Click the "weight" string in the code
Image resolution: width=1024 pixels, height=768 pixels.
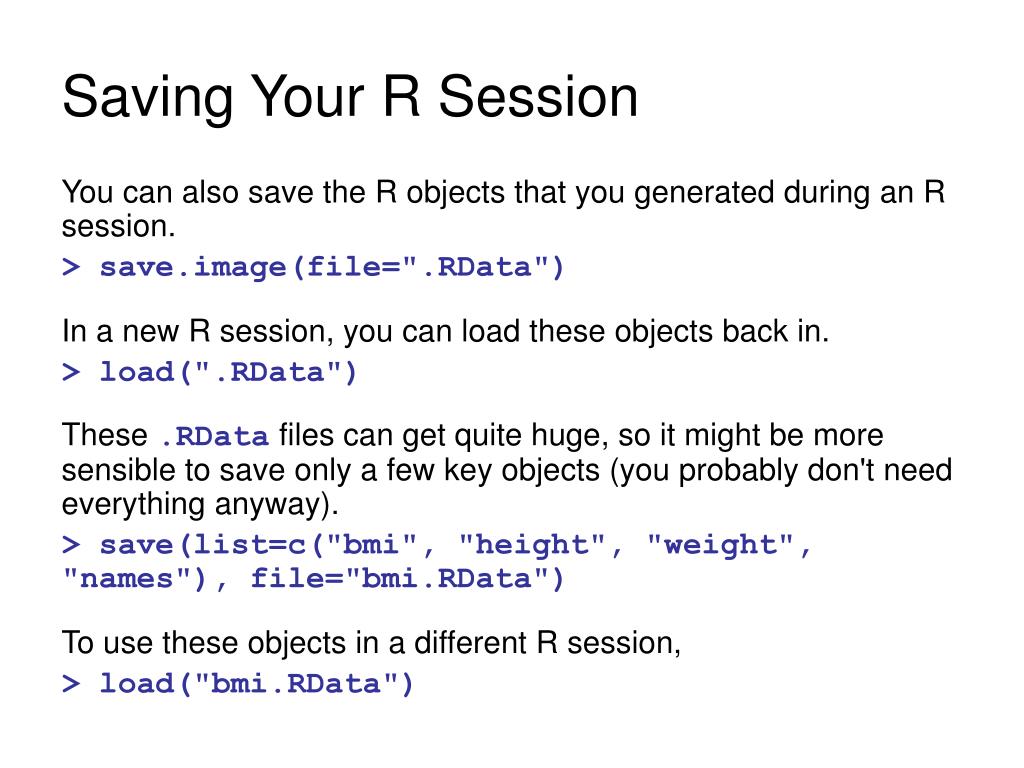728,545
